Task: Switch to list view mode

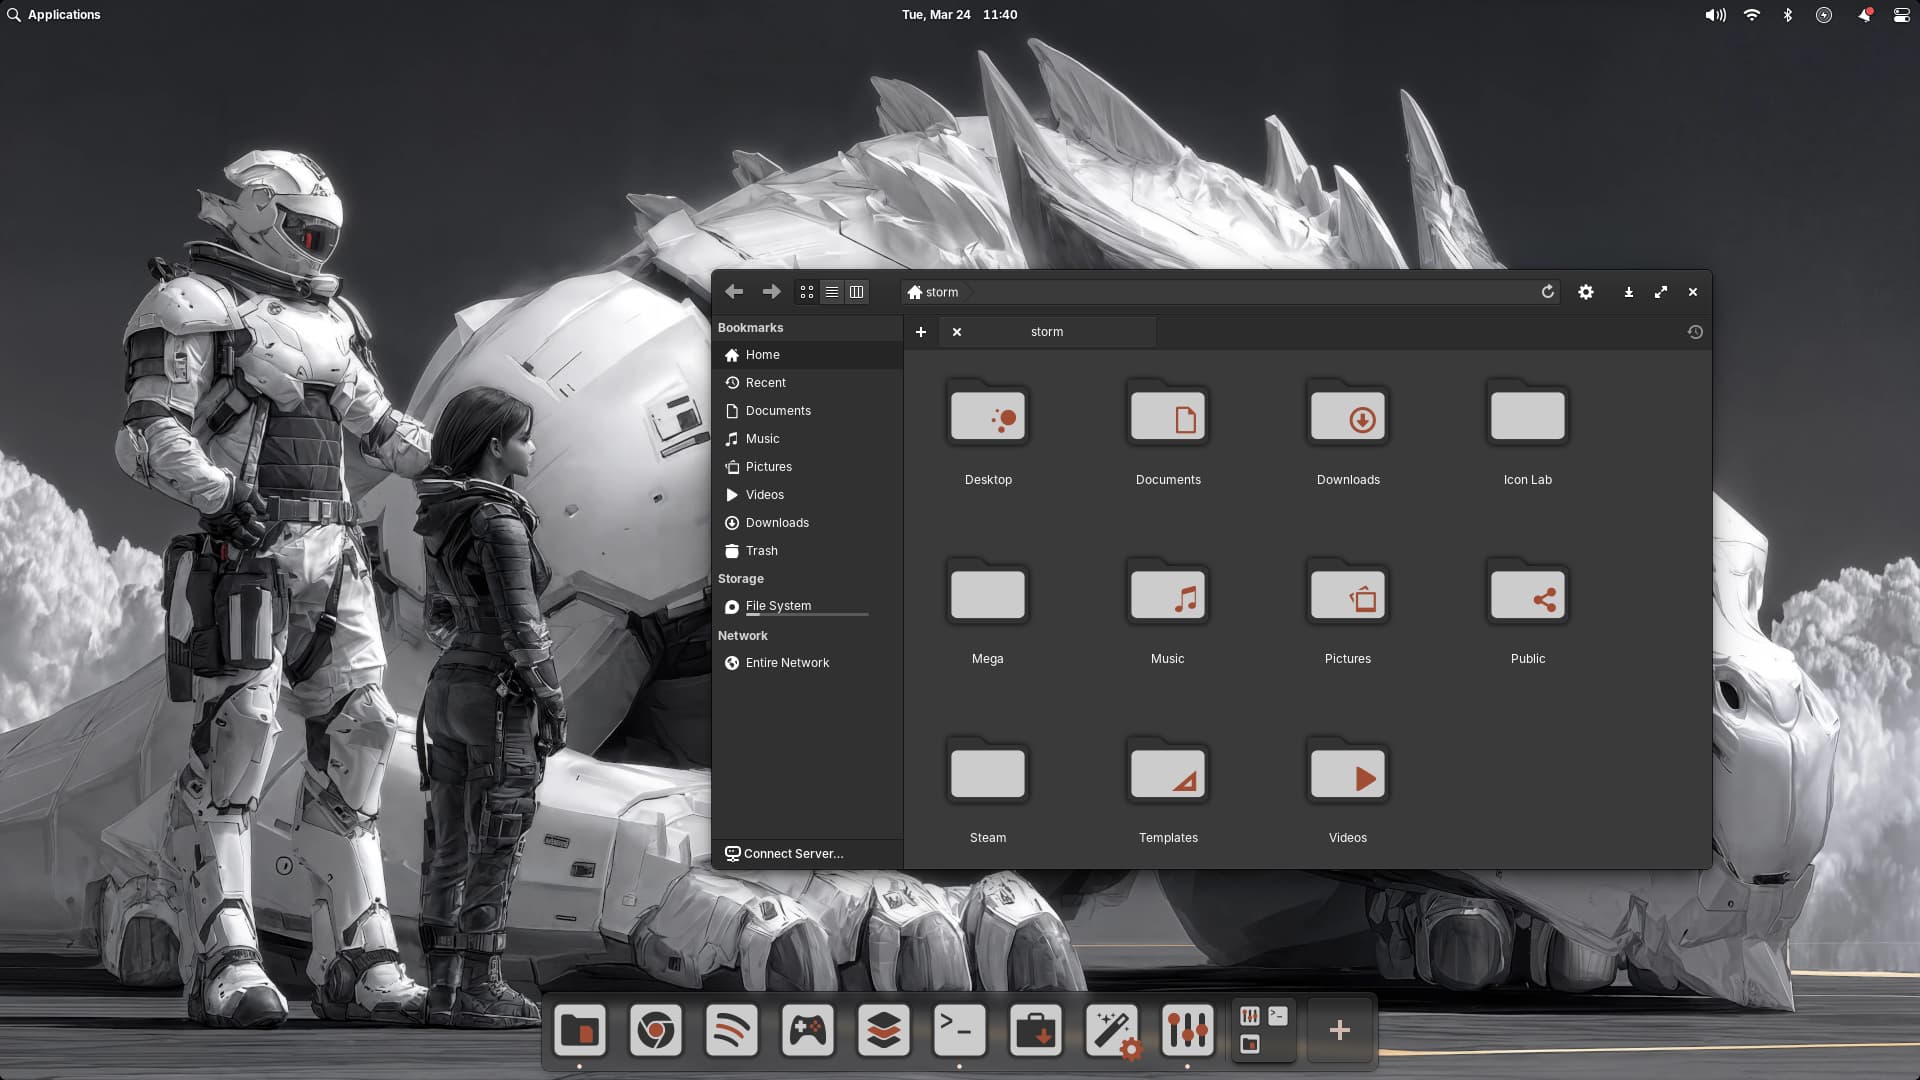Action: 831,292
